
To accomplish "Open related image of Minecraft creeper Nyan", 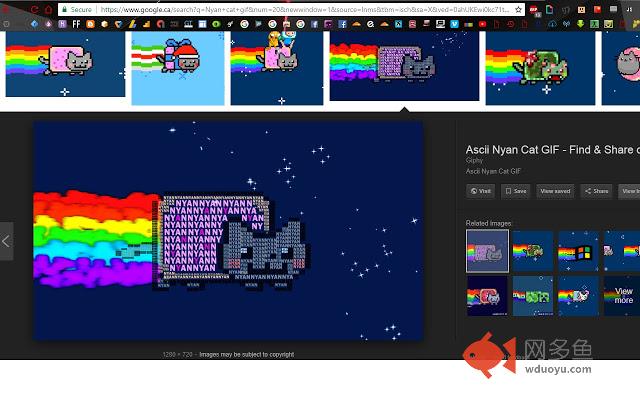I will click(533, 296).
